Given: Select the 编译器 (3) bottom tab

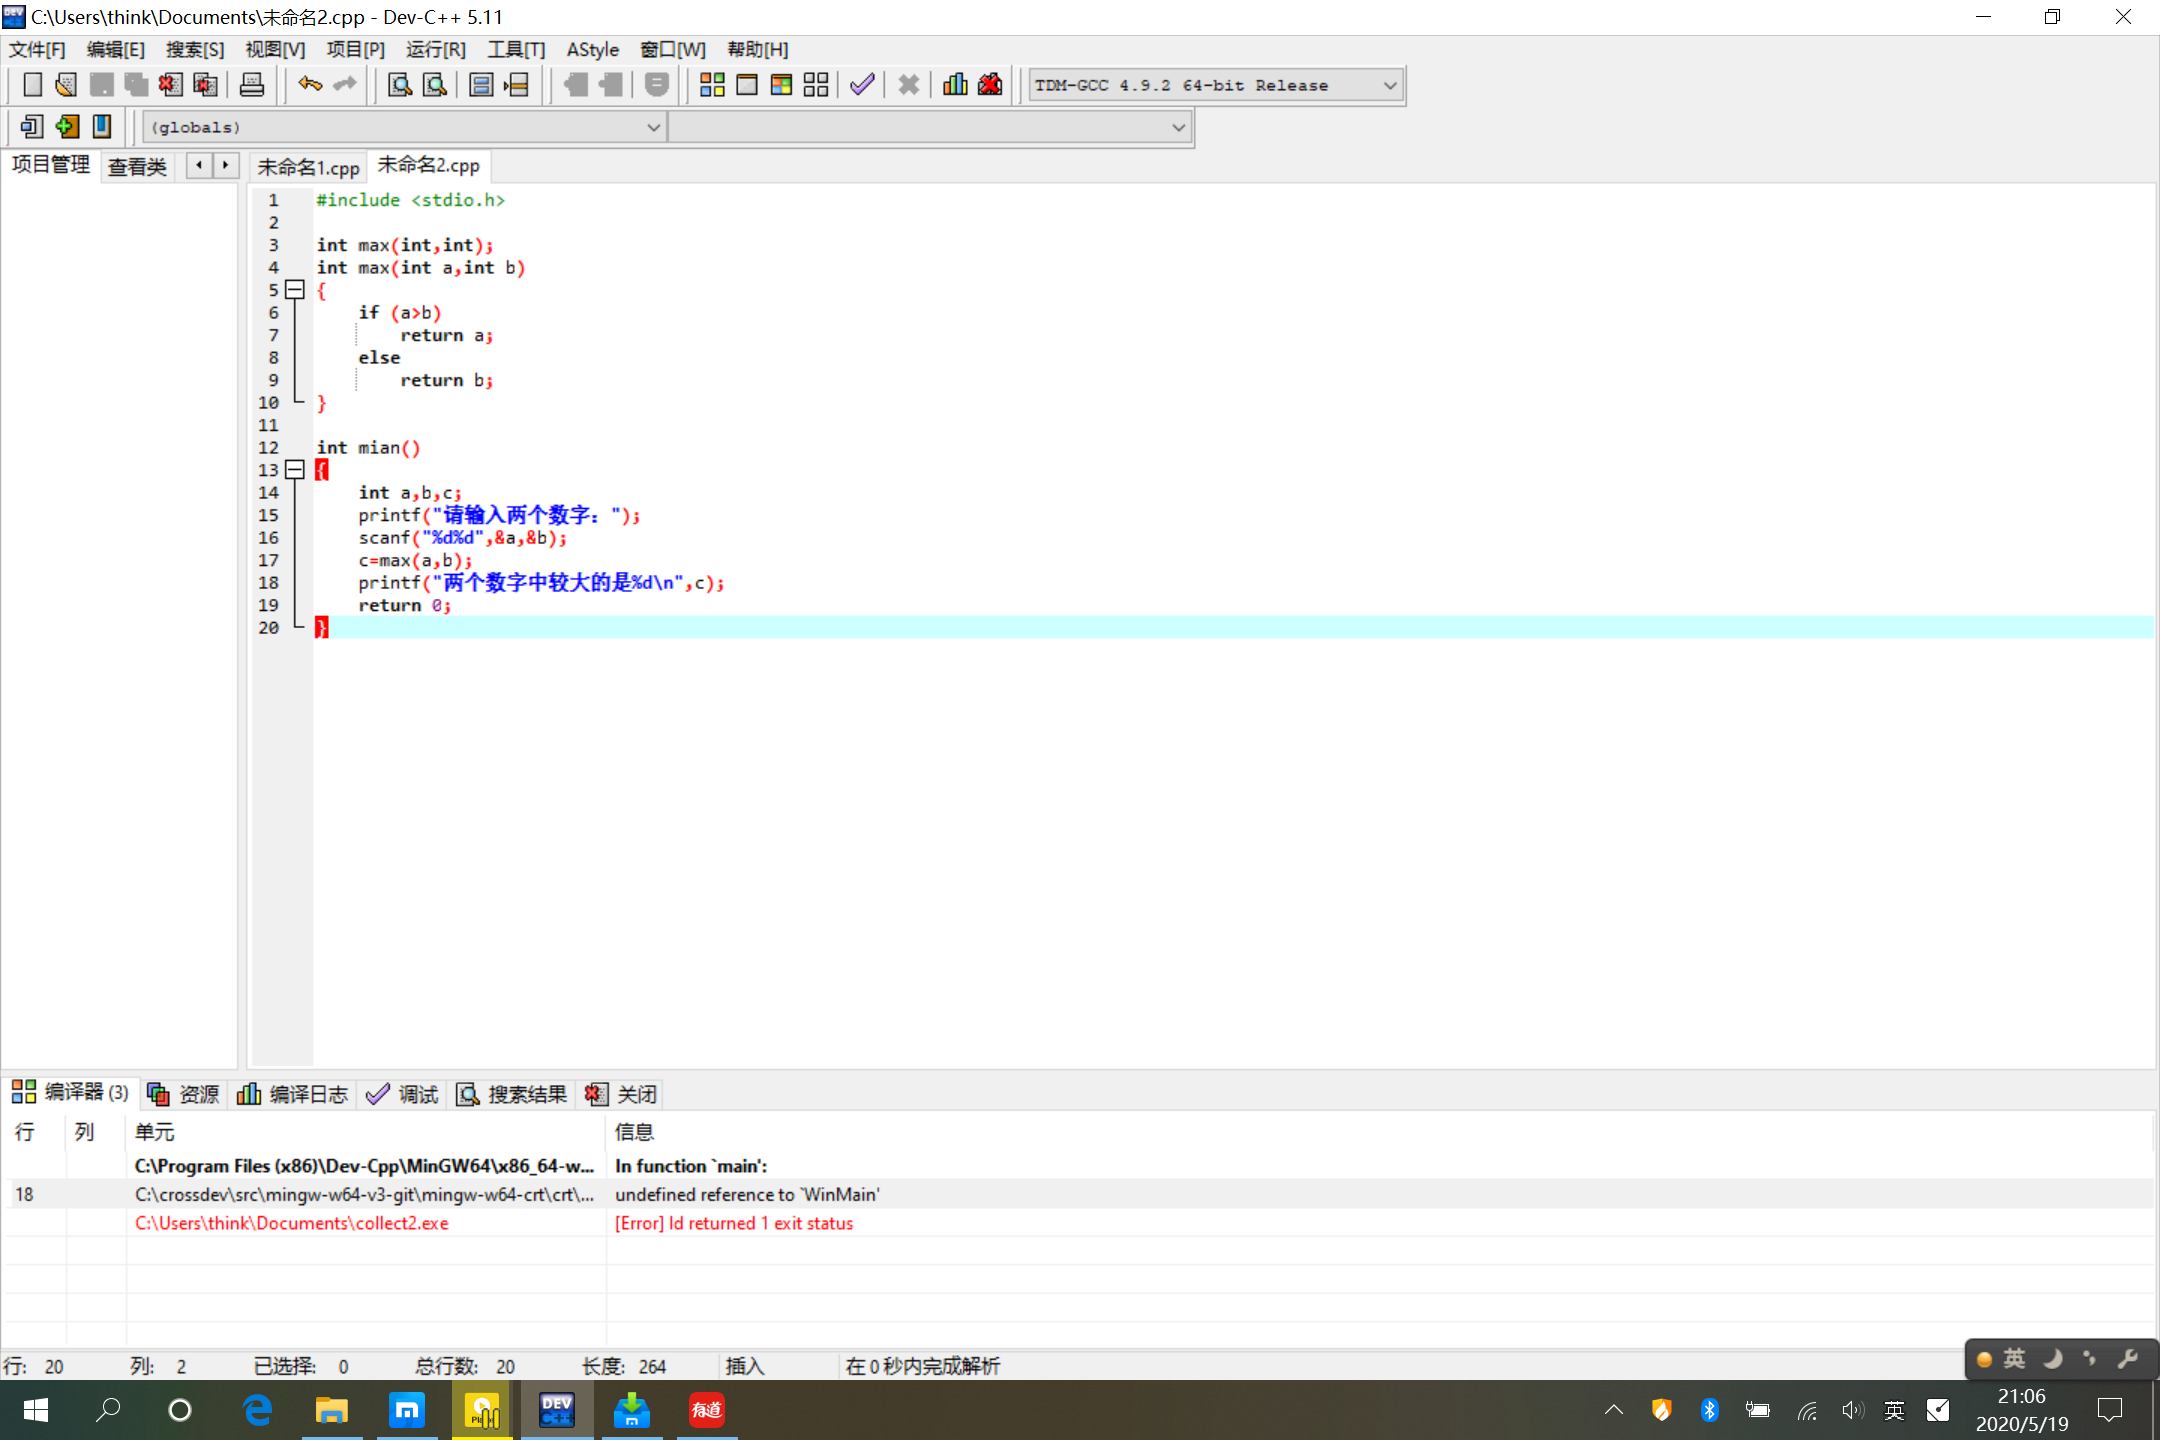Looking at the screenshot, I should (x=70, y=1093).
